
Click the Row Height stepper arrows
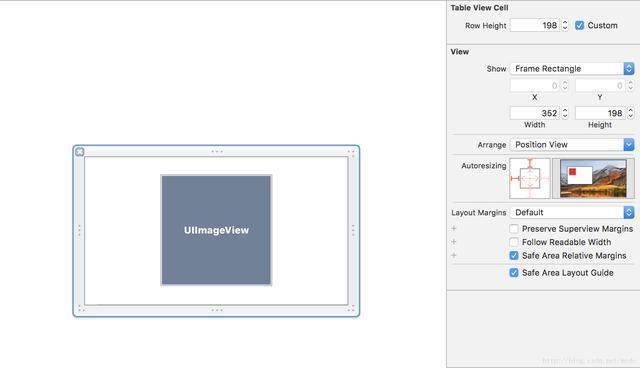tap(565, 25)
